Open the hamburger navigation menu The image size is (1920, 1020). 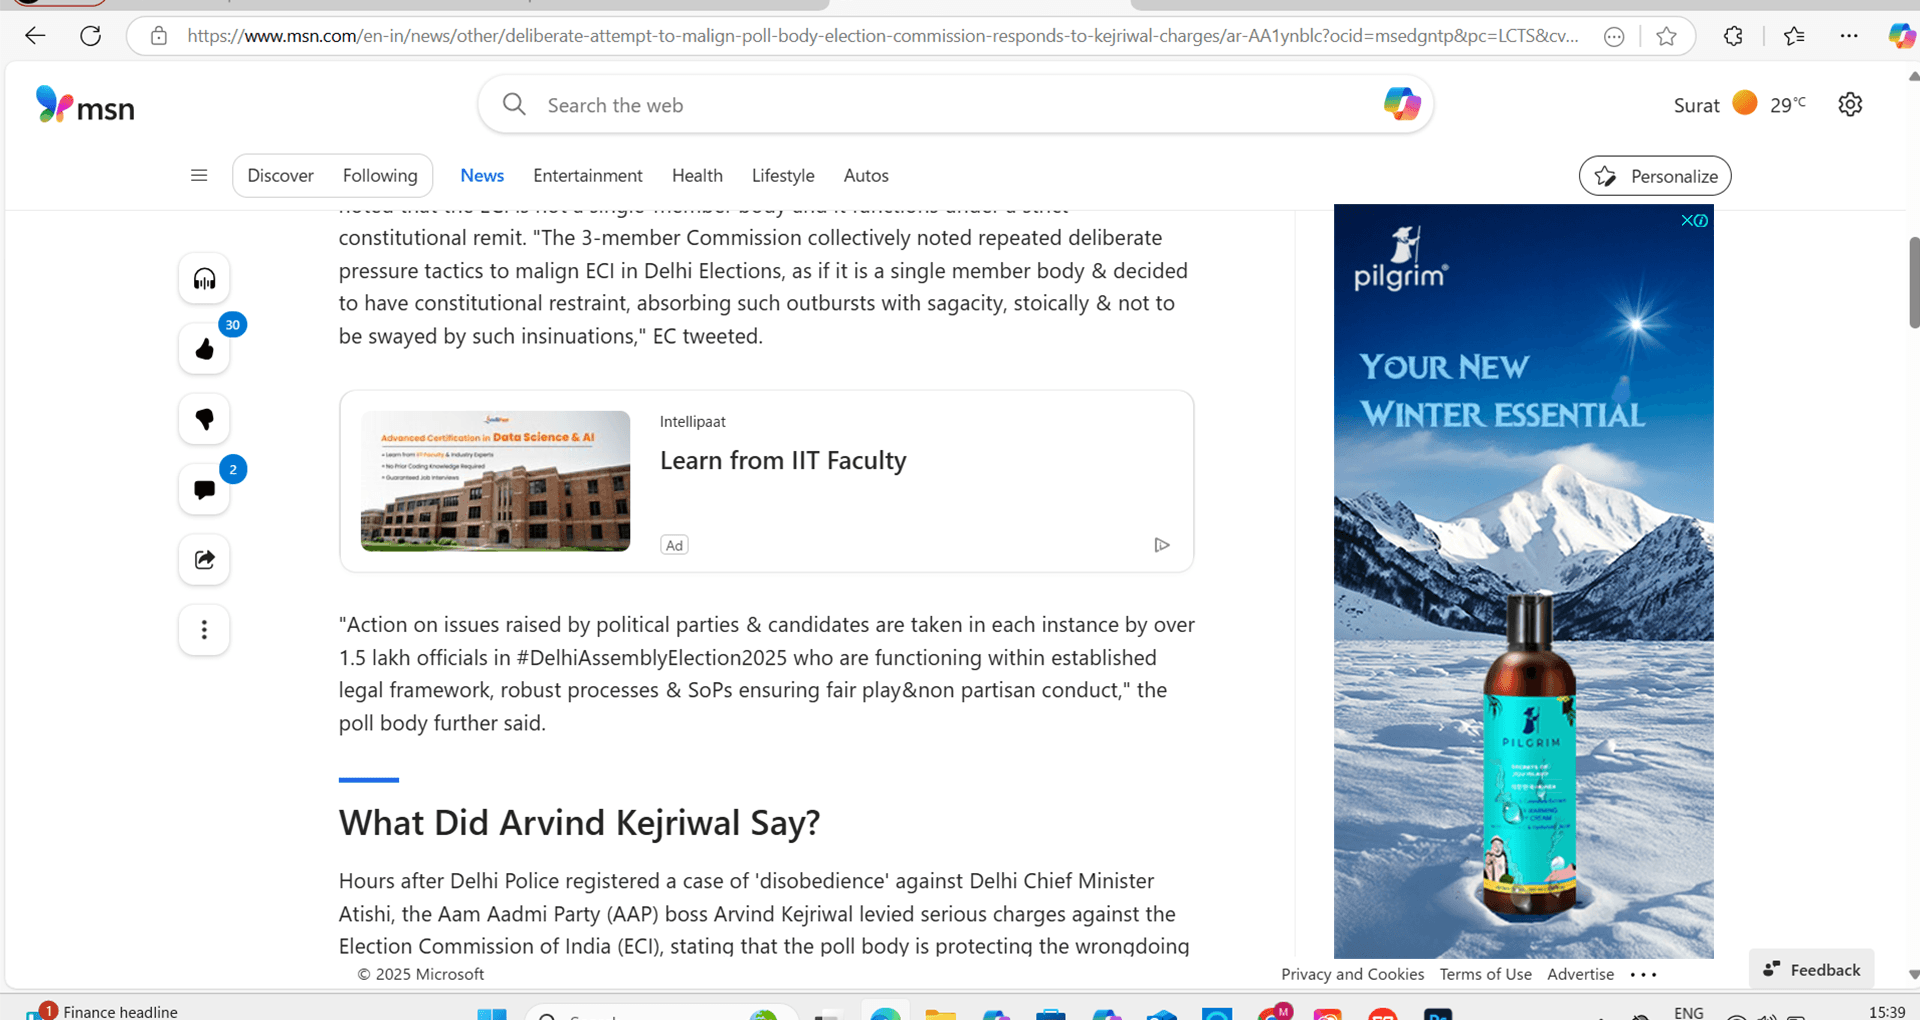199,176
